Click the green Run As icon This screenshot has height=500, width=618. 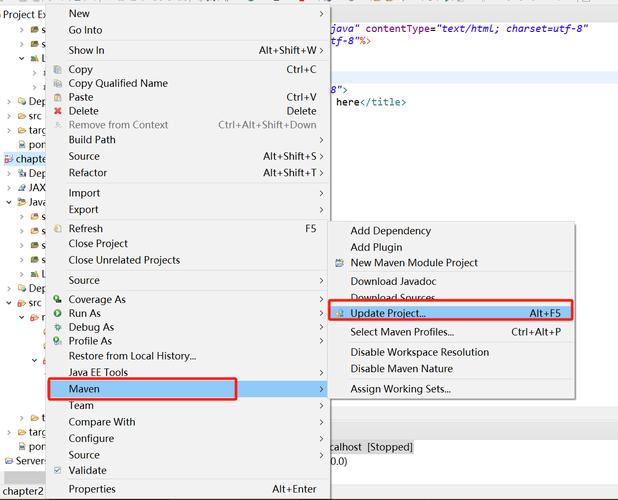pos(57,314)
